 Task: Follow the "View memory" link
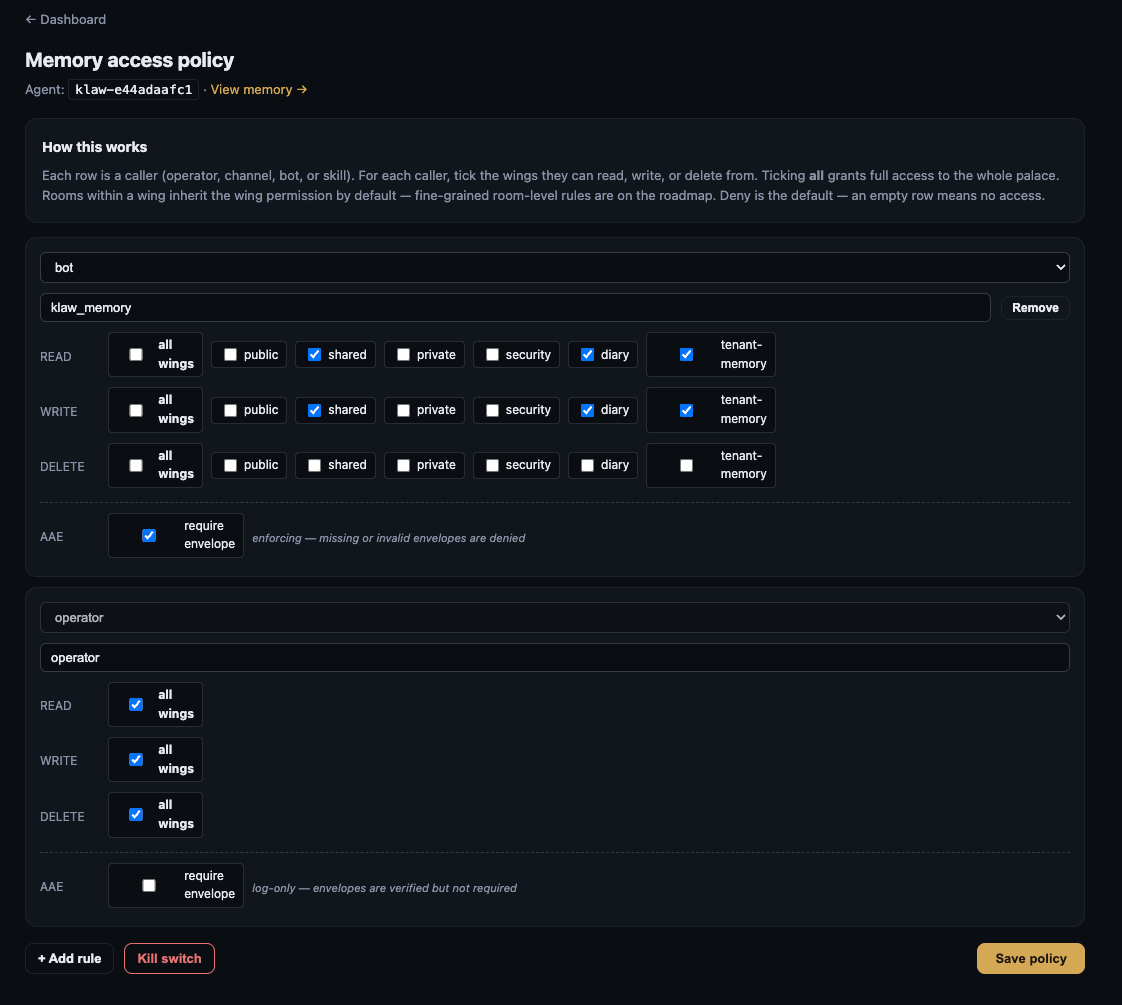pyautogui.click(x=251, y=89)
